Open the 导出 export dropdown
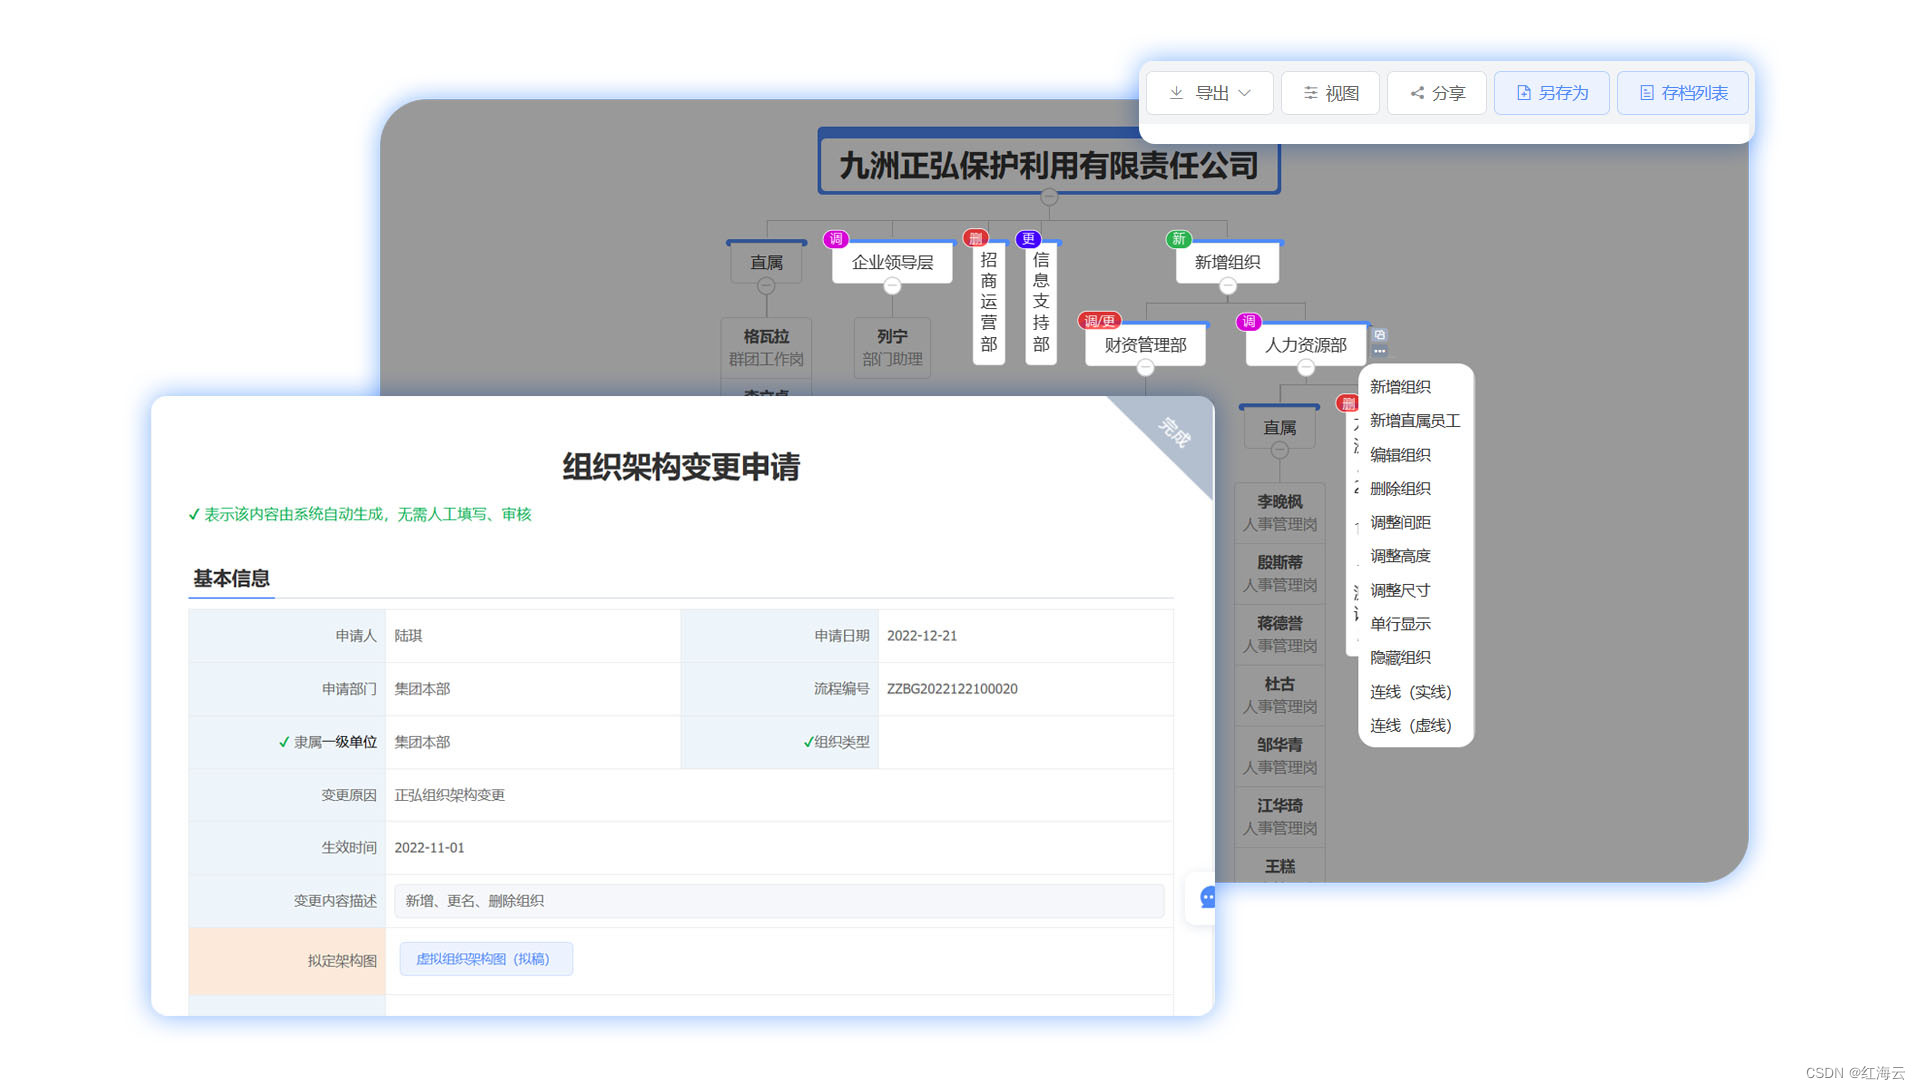This screenshot has height=1089, width=1920. [1209, 93]
